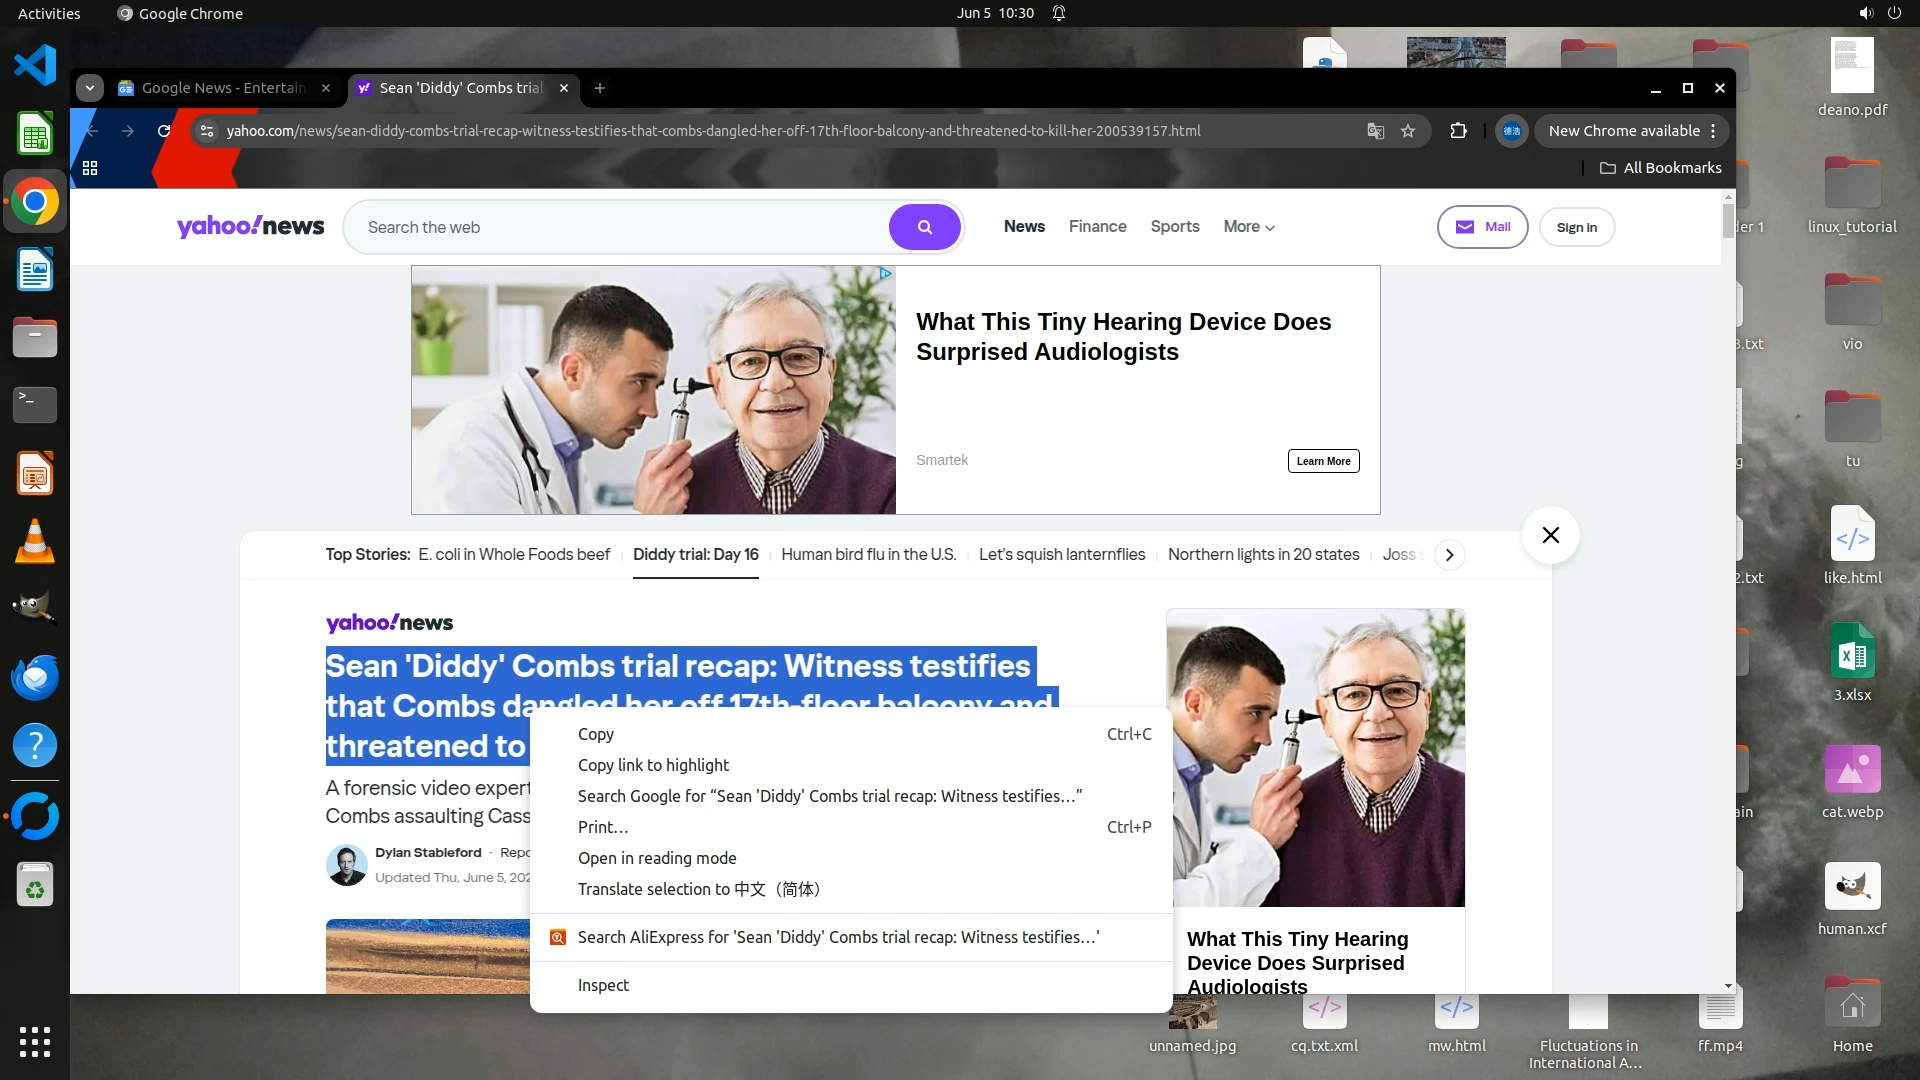Open the Extensions puzzle icon
Screen dimensions: 1920x1080
tap(1458, 131)
